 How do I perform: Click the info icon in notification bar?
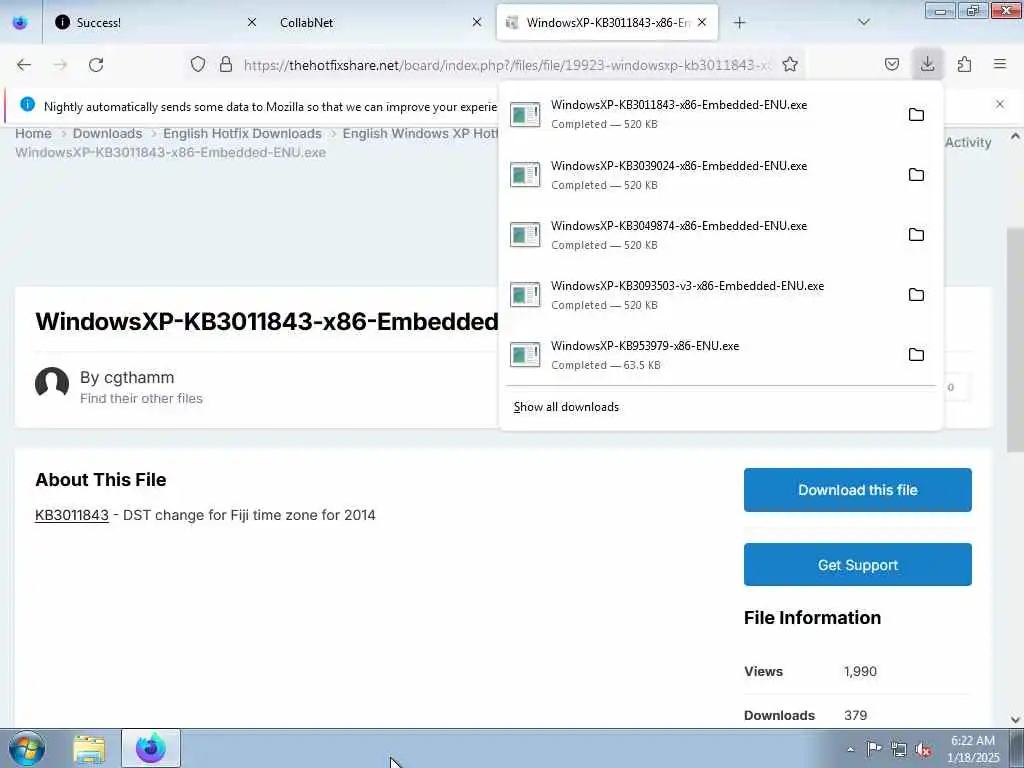click(27, 104)
